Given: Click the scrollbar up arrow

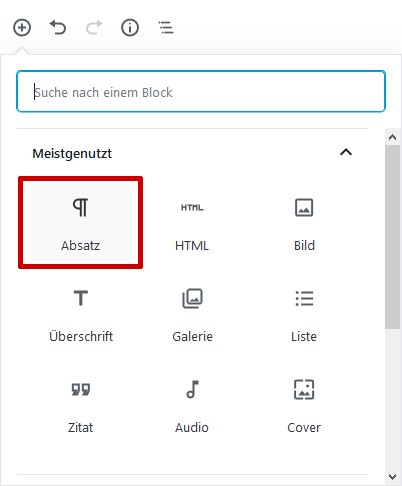Looking at the screenshot, I should pyautogui.click(x=393, y=137).
